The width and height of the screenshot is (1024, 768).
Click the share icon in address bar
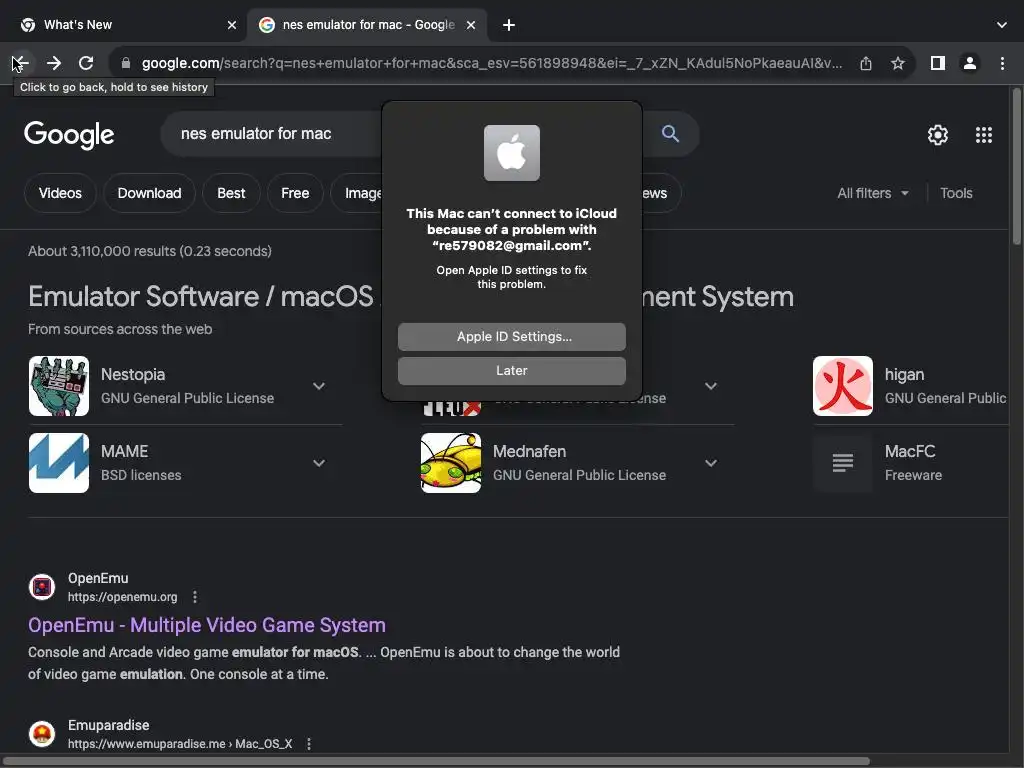pos(866,63)
